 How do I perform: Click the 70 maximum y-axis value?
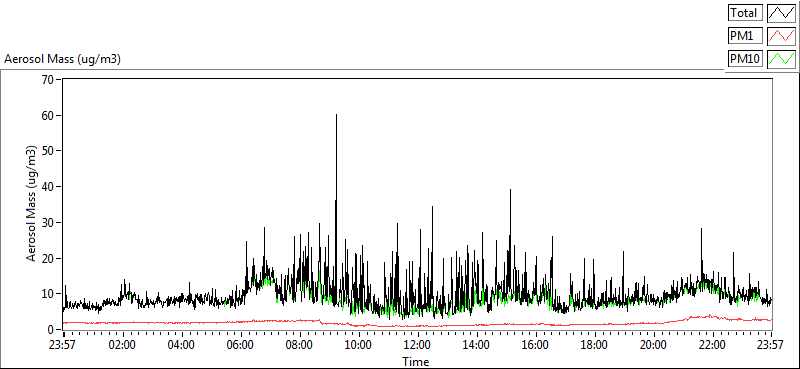(x=49, y=80)
